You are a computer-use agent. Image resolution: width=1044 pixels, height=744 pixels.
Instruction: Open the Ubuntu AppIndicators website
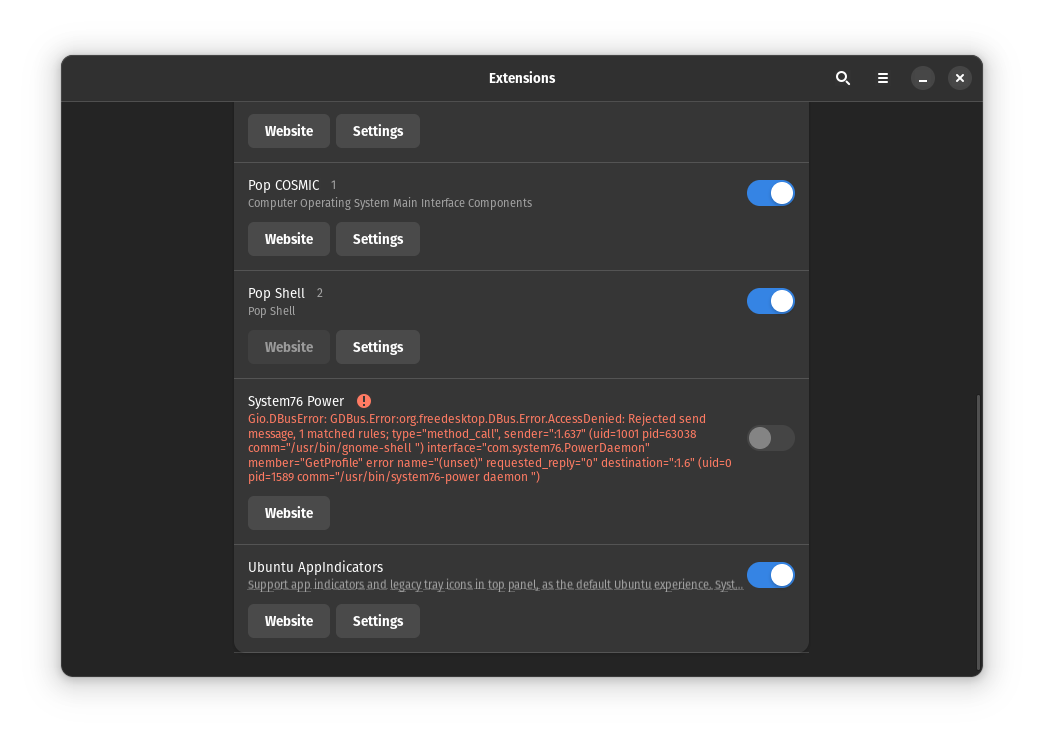click(x=288, y=620)
